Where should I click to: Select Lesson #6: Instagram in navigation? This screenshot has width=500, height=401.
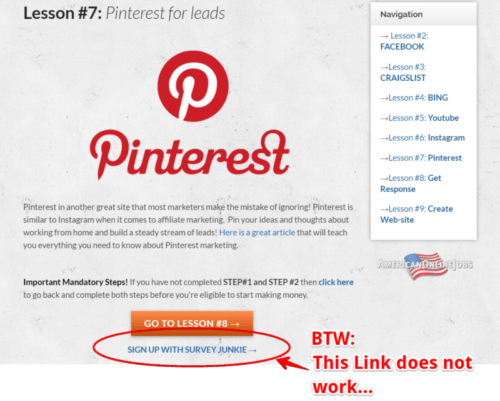(x=422, y=138)
